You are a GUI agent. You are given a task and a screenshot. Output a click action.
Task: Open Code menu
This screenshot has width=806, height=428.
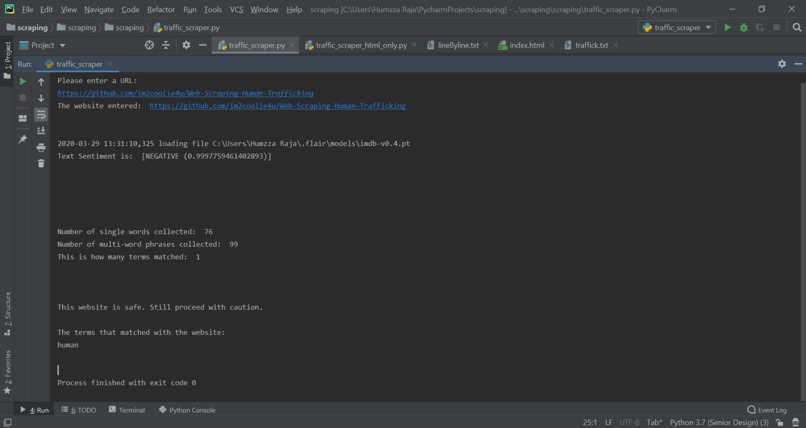tap(130, 9)
